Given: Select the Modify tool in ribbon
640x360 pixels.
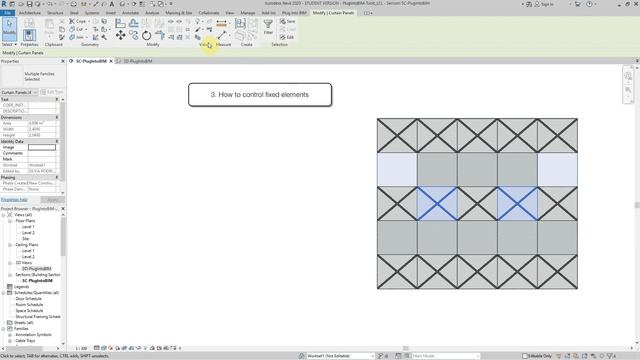Looking at the screenshot, I should tap(9, 29).
